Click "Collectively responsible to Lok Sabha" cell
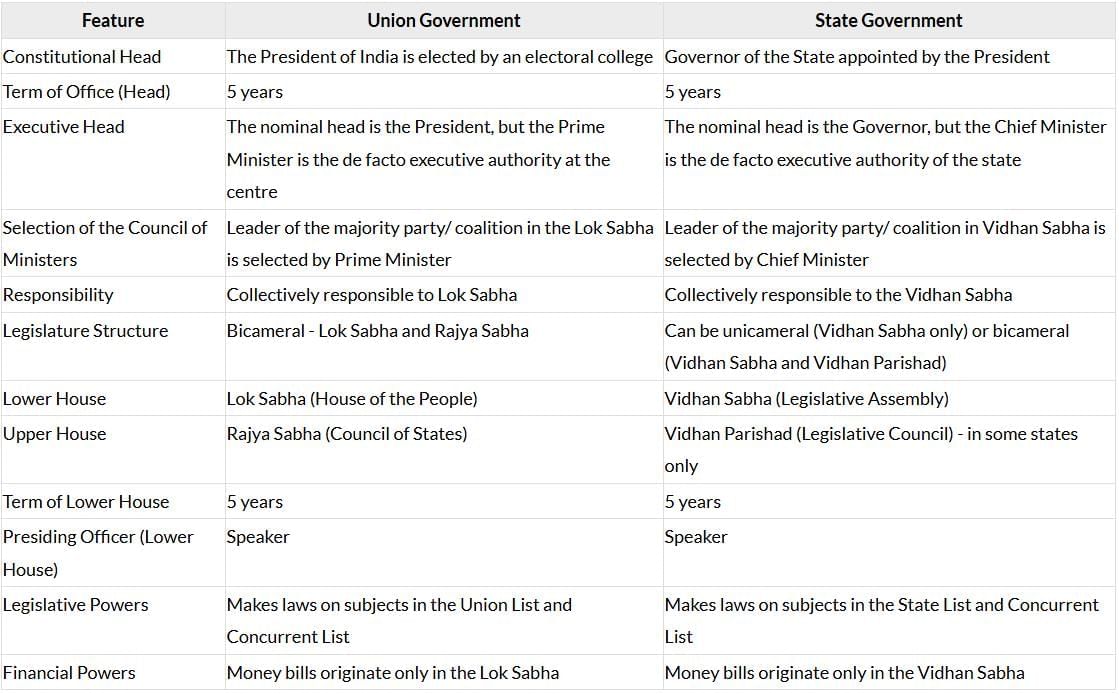 (x=372, y=295)
